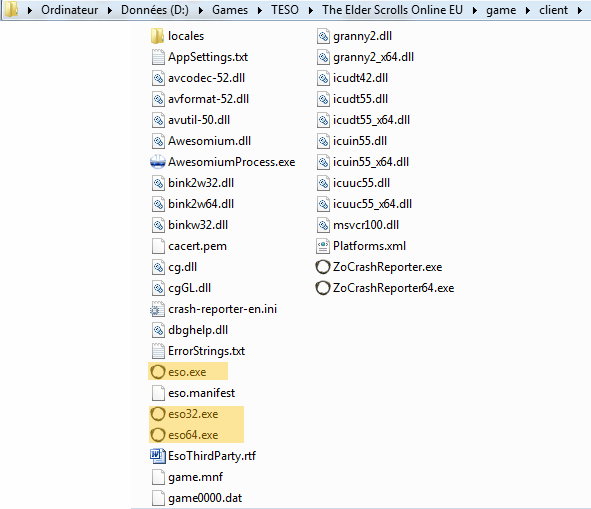This screenshot has width=591, height=509.
Task: Select the AwesomiumProcess.exe icon
Action: click(158, 162)
